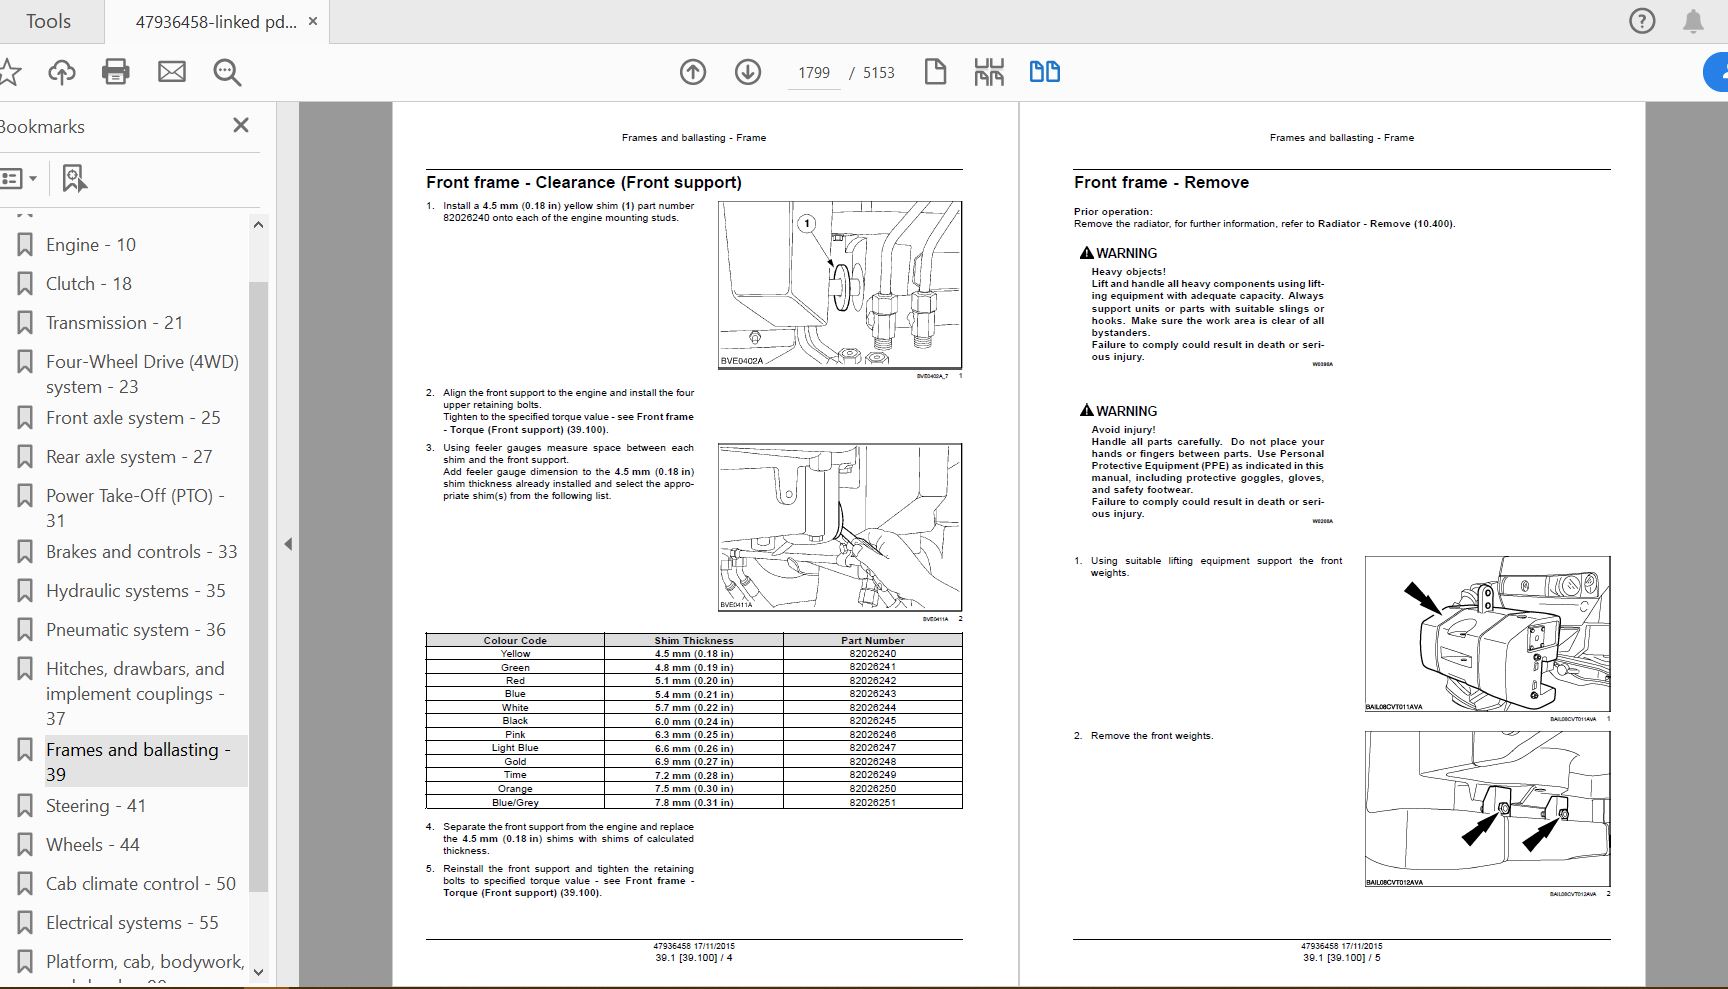Click the upload to cloud icon
This screenshot has height=989, width=1728.
62,72
